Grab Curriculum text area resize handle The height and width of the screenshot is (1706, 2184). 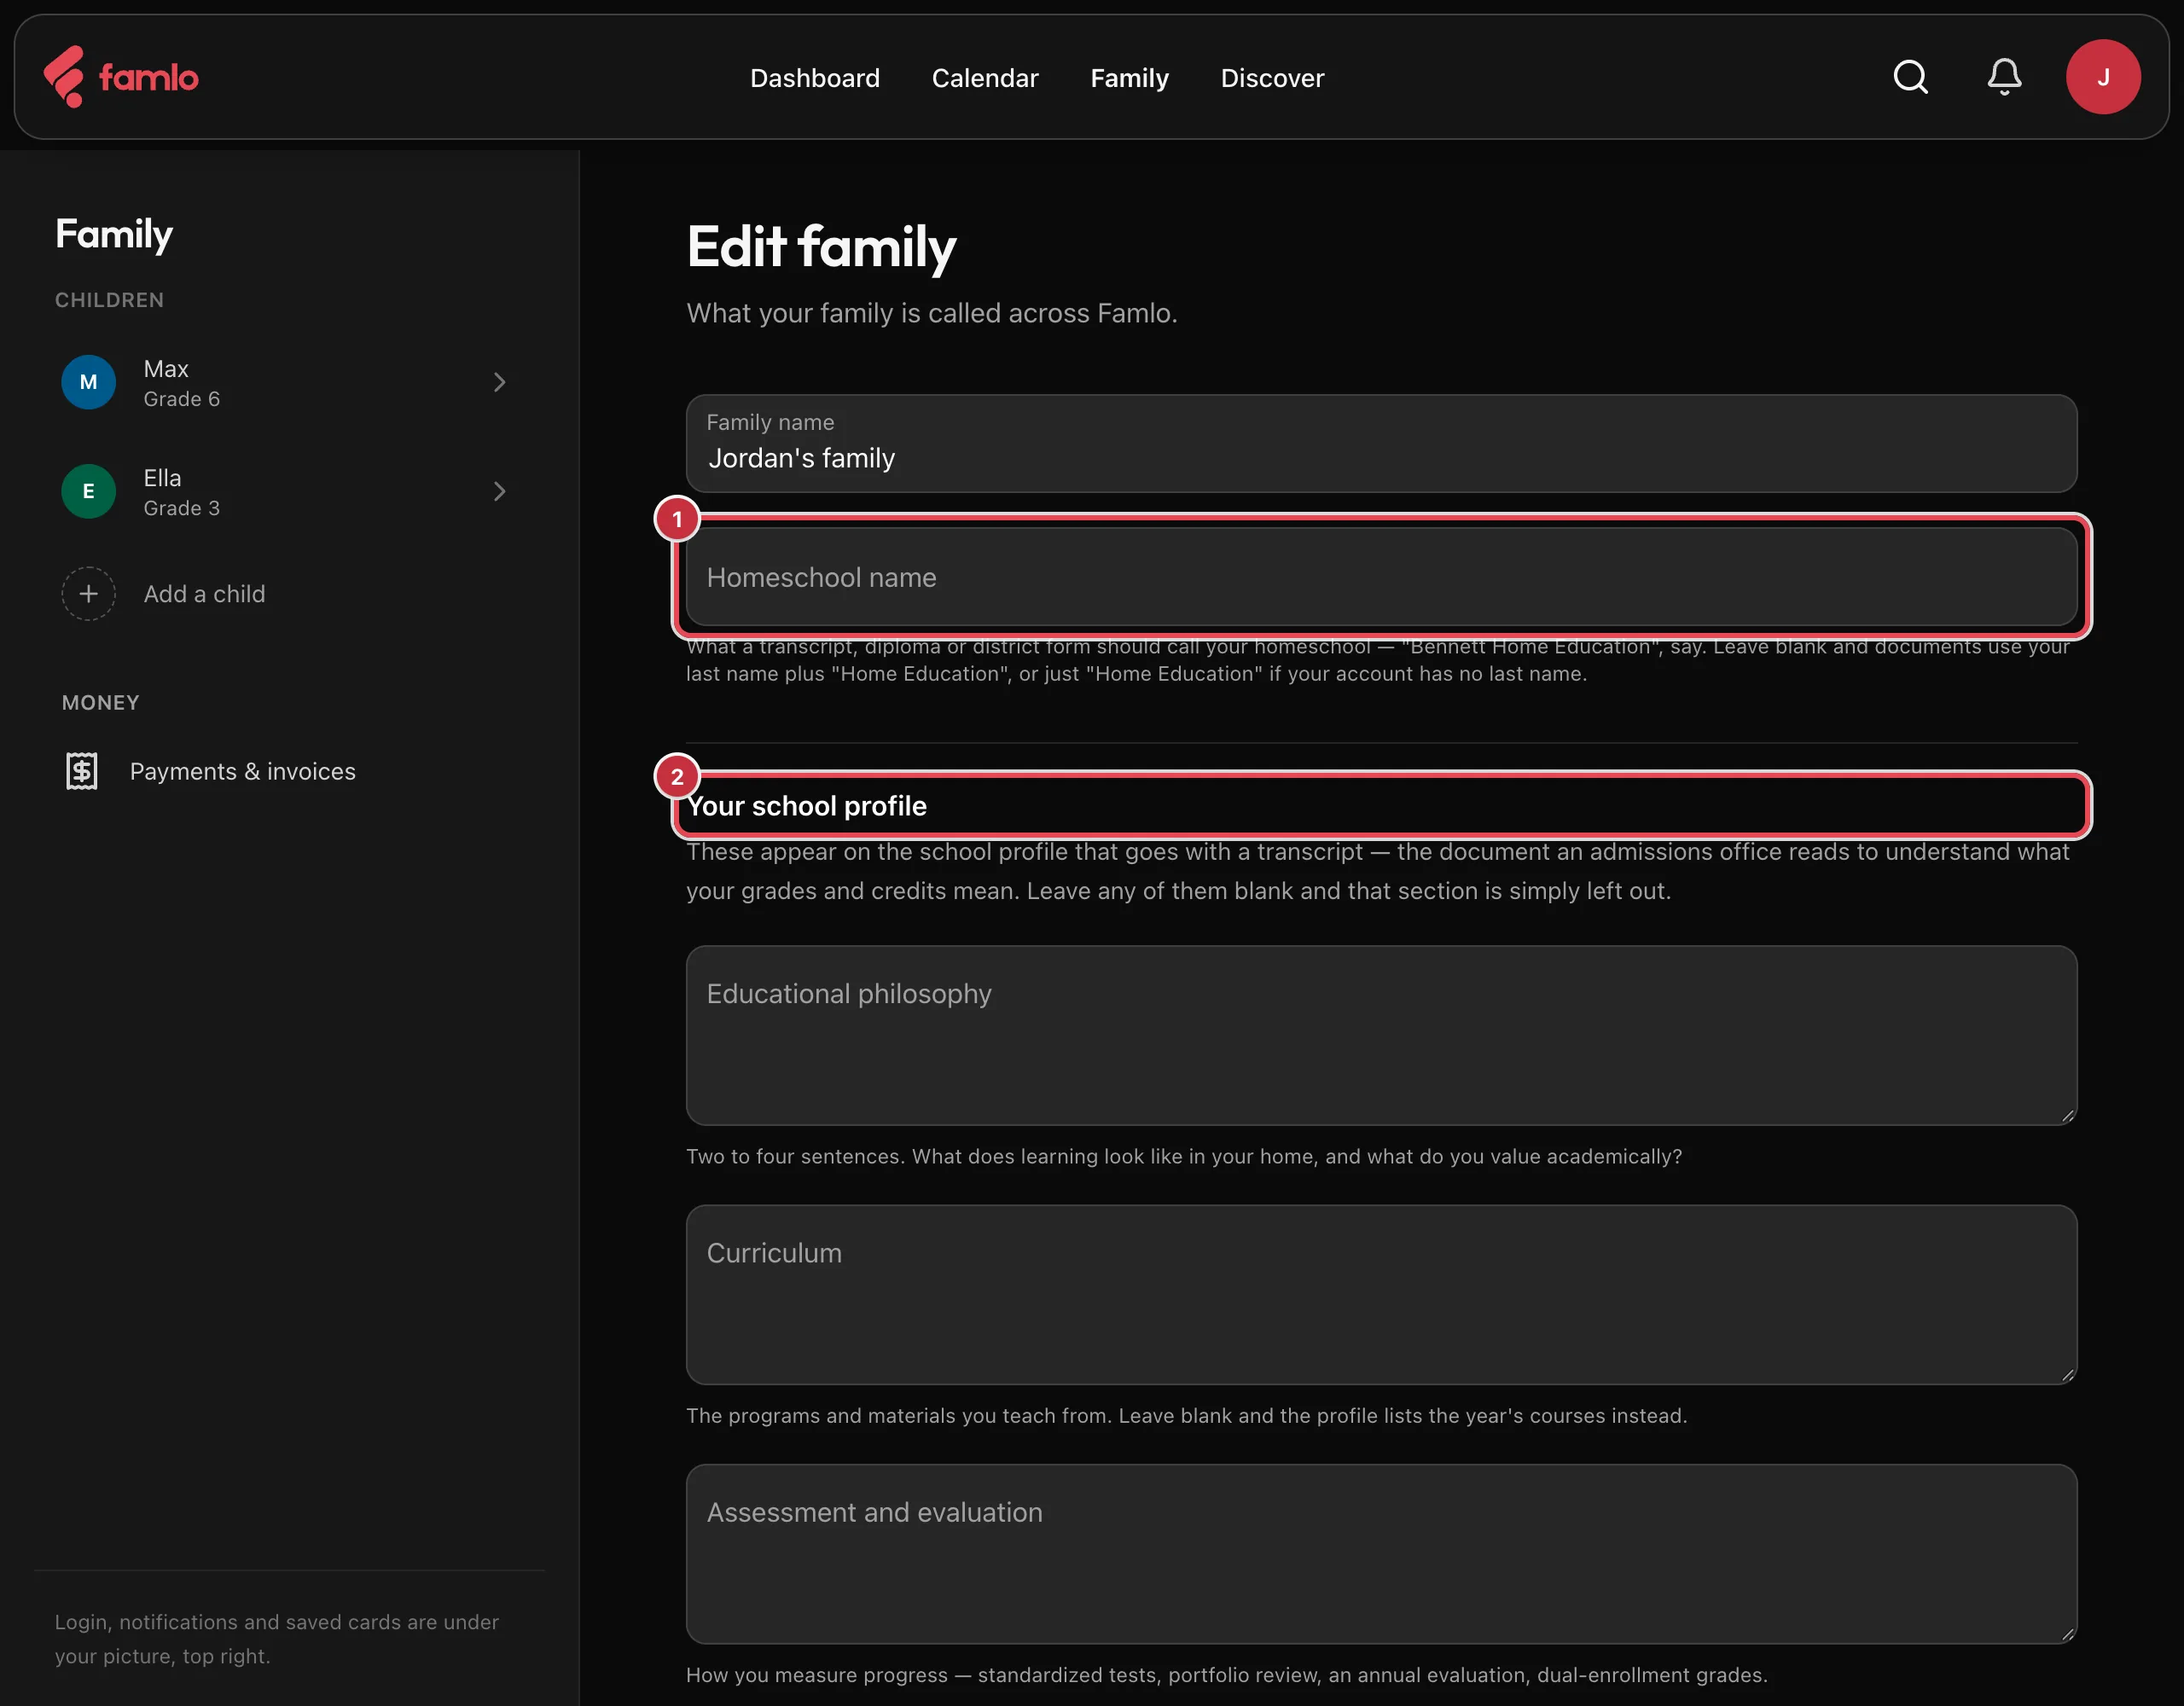pyautogui.click(x=2067, y=1374)
